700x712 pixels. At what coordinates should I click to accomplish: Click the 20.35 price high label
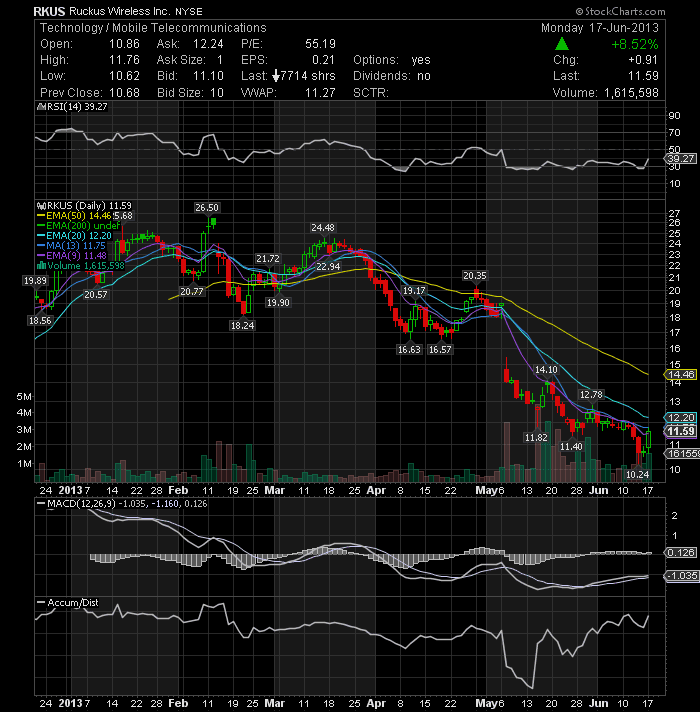pos(475,276)
